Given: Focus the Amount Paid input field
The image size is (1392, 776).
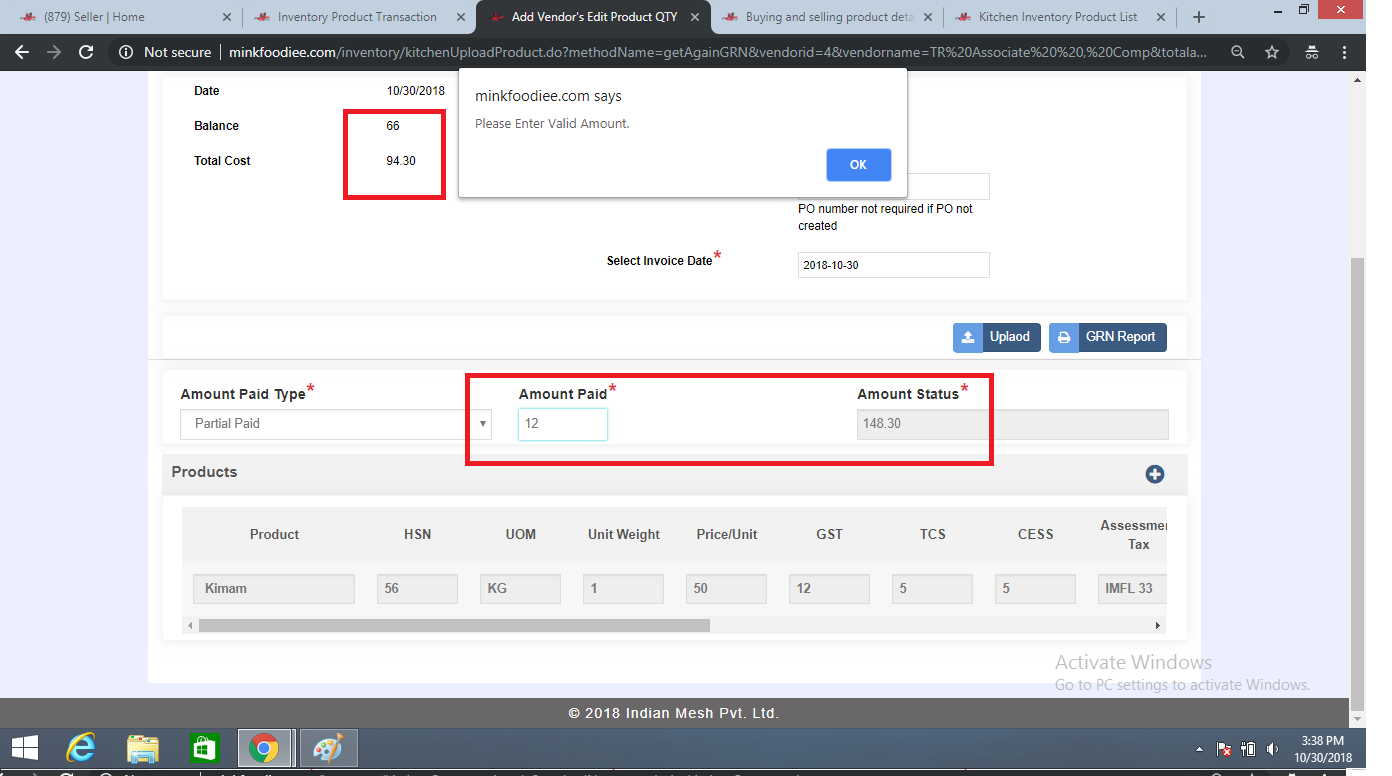Looking at the screenshot, I should [x=563, y=424].
